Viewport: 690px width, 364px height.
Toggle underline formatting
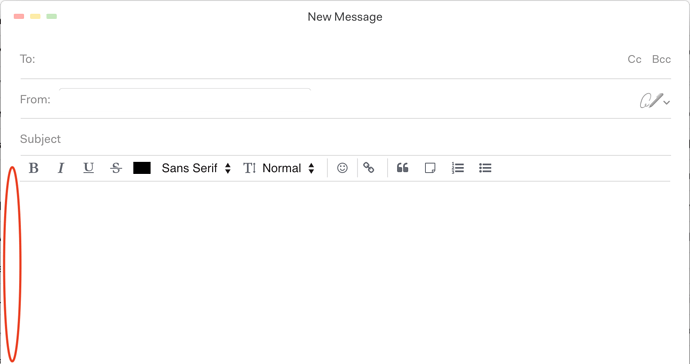click(x=88, y=168)
